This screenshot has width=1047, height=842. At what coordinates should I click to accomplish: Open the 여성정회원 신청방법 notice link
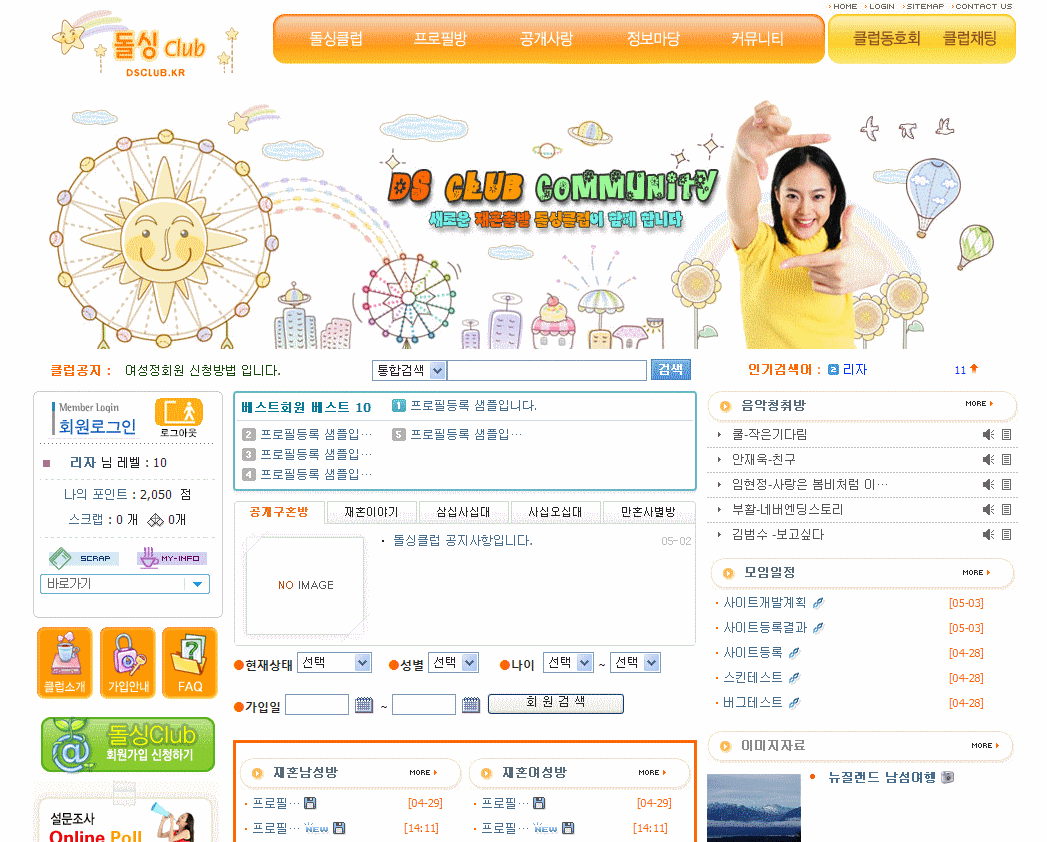tap(202, 371)
